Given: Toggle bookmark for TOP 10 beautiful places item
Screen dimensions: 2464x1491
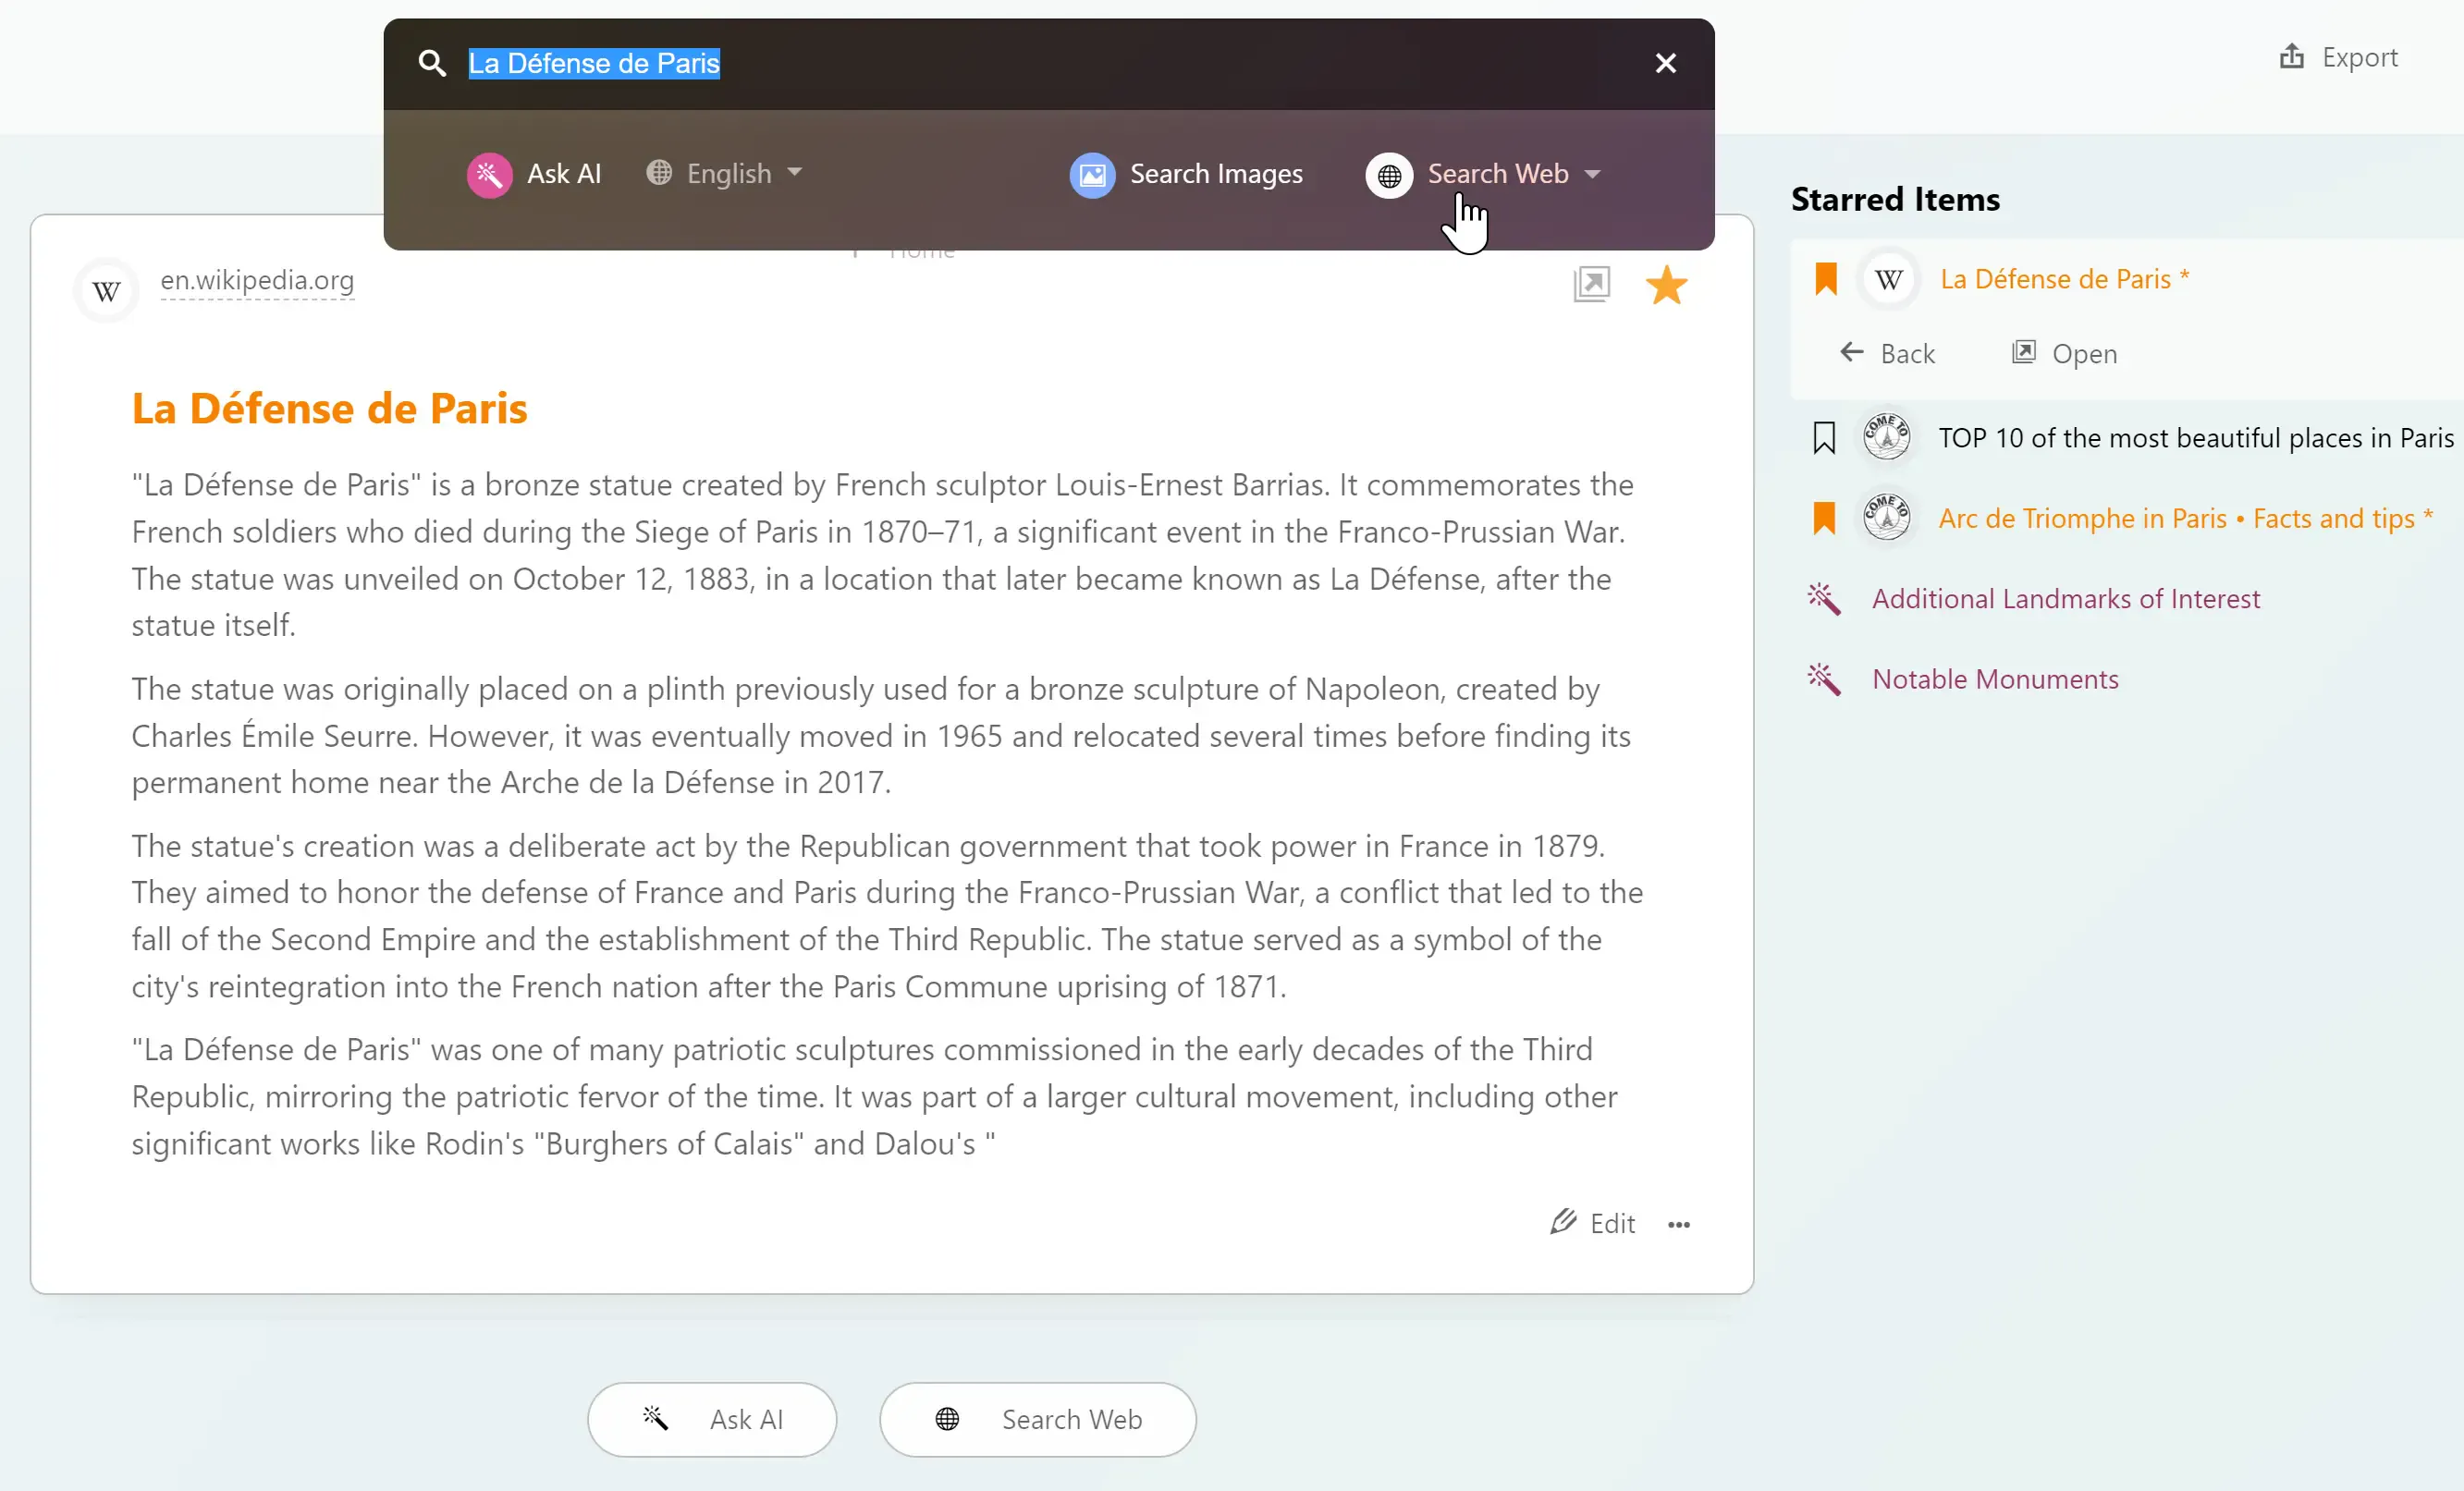Looking at the screenshot, I should tap(1824, 438).
